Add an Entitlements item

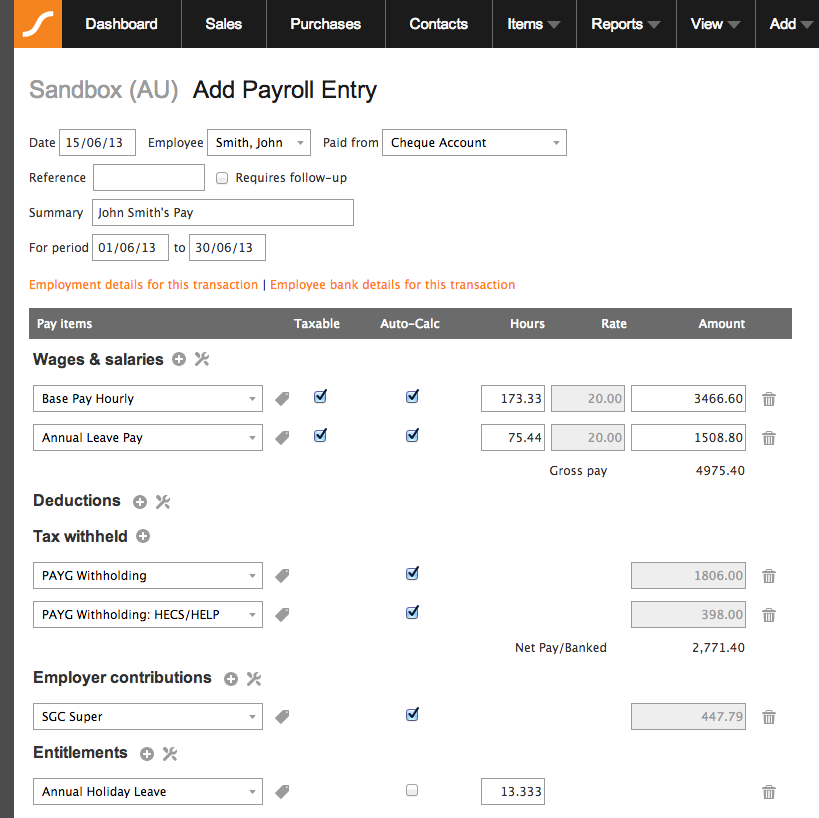pos(147,754)
